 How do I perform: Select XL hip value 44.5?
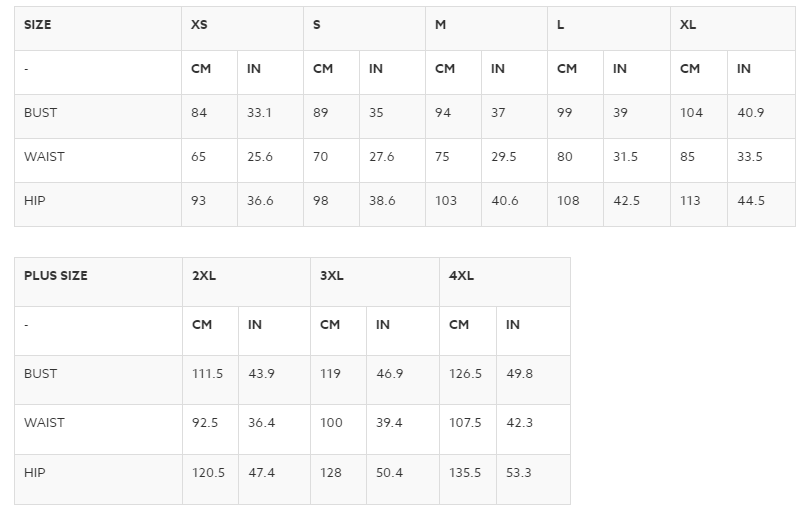click(x=751, y=201)
